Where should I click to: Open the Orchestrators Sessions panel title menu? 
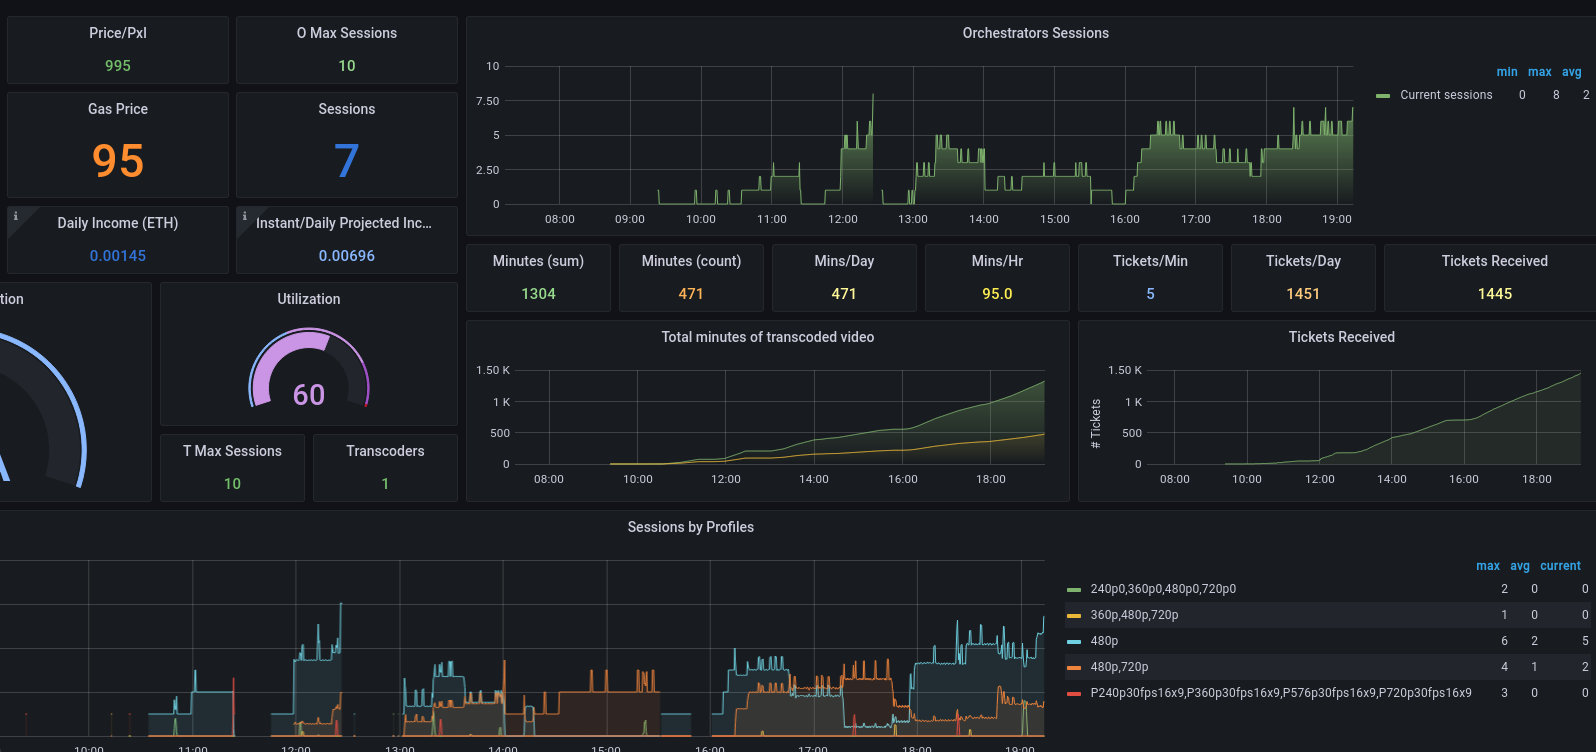point(1035,33)
